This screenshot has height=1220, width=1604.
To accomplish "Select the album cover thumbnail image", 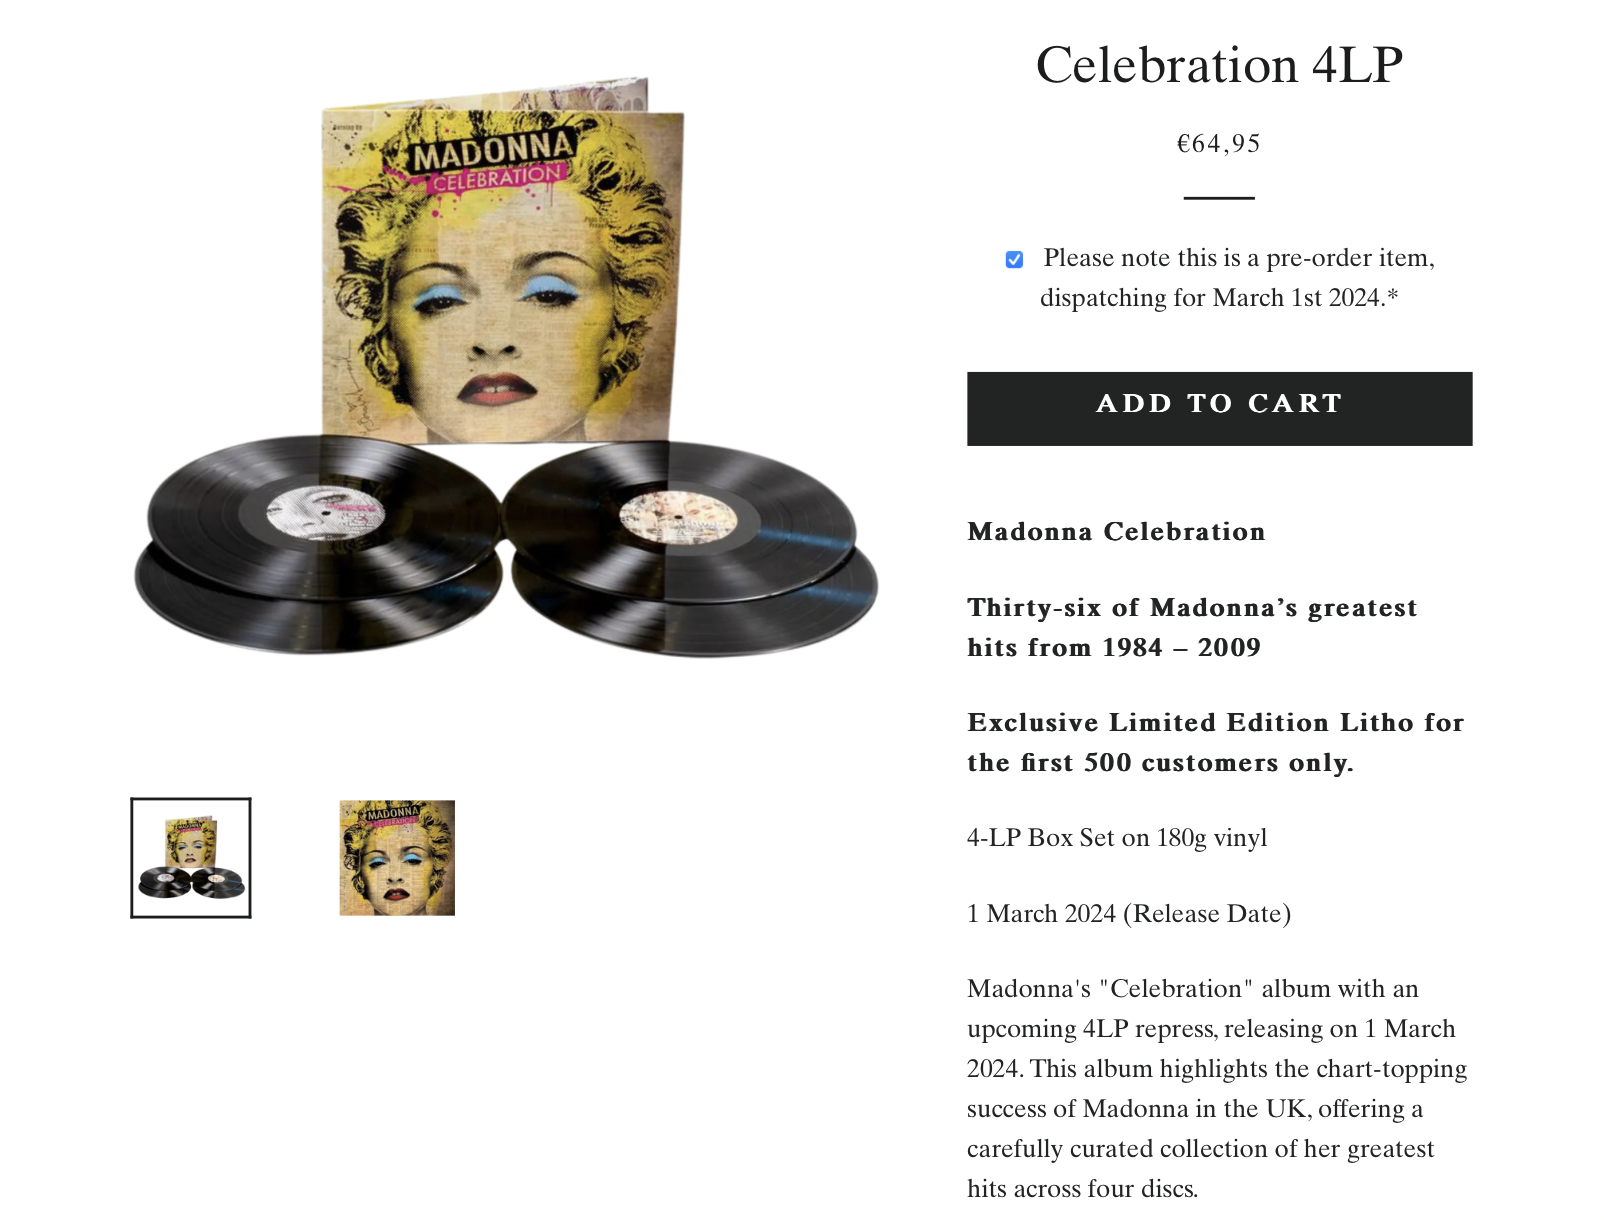I will pos(397,858).
